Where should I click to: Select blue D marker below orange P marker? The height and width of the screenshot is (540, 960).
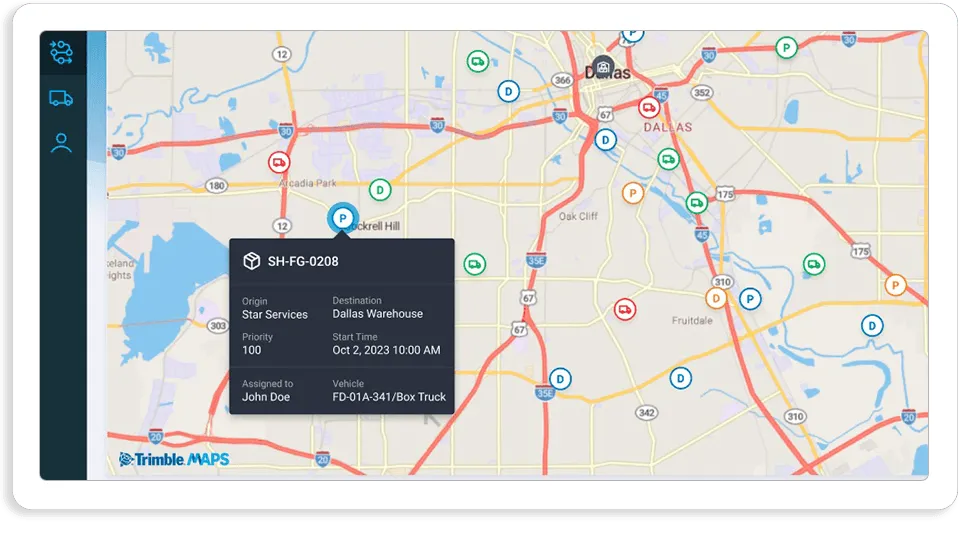point(872,326)
